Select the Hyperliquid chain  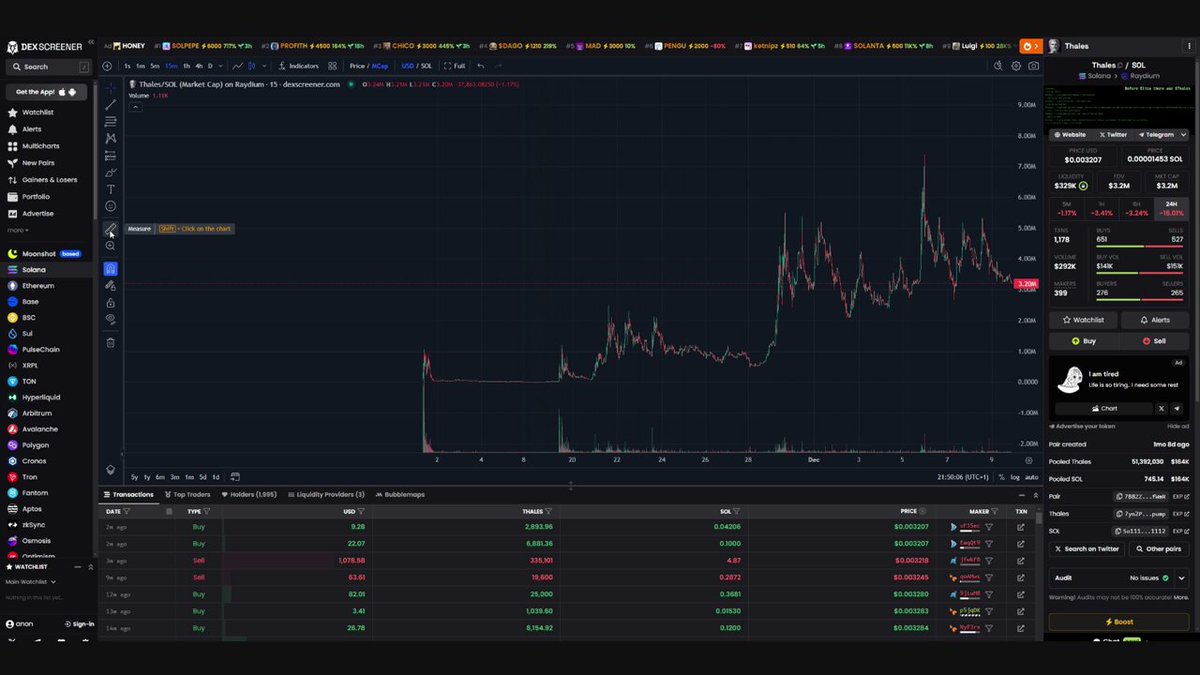41,397
